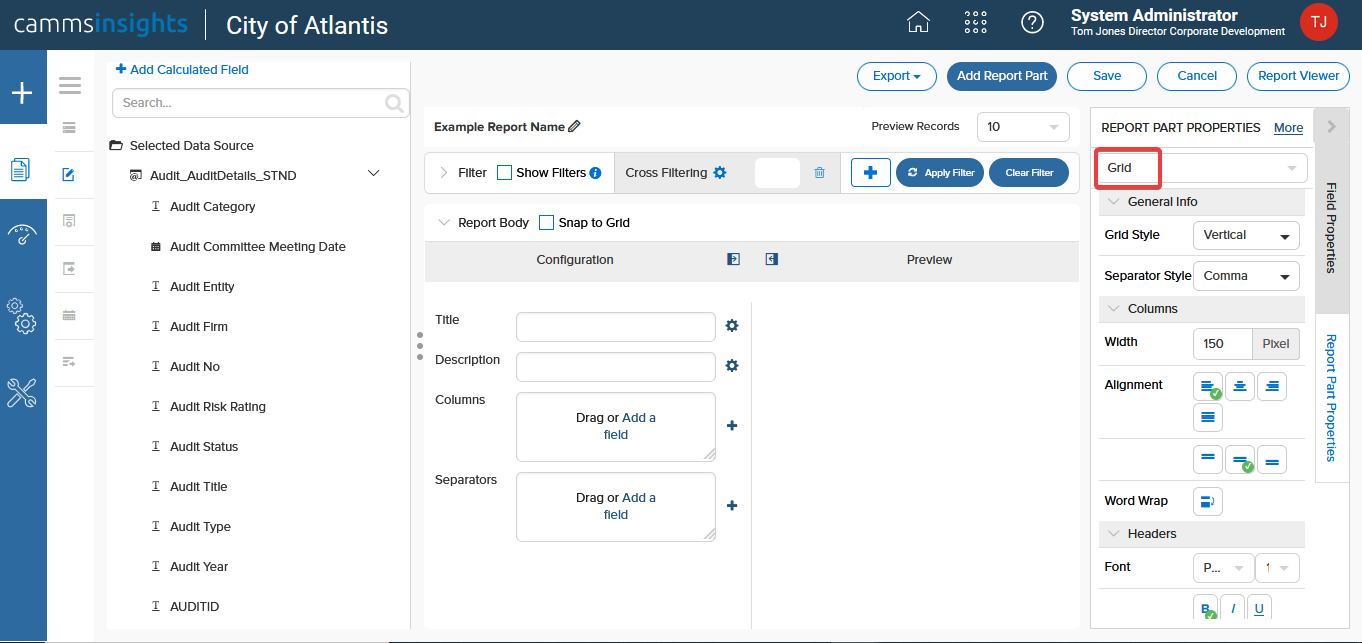Collapse configuration panel arrow icon

click(733, 259)
